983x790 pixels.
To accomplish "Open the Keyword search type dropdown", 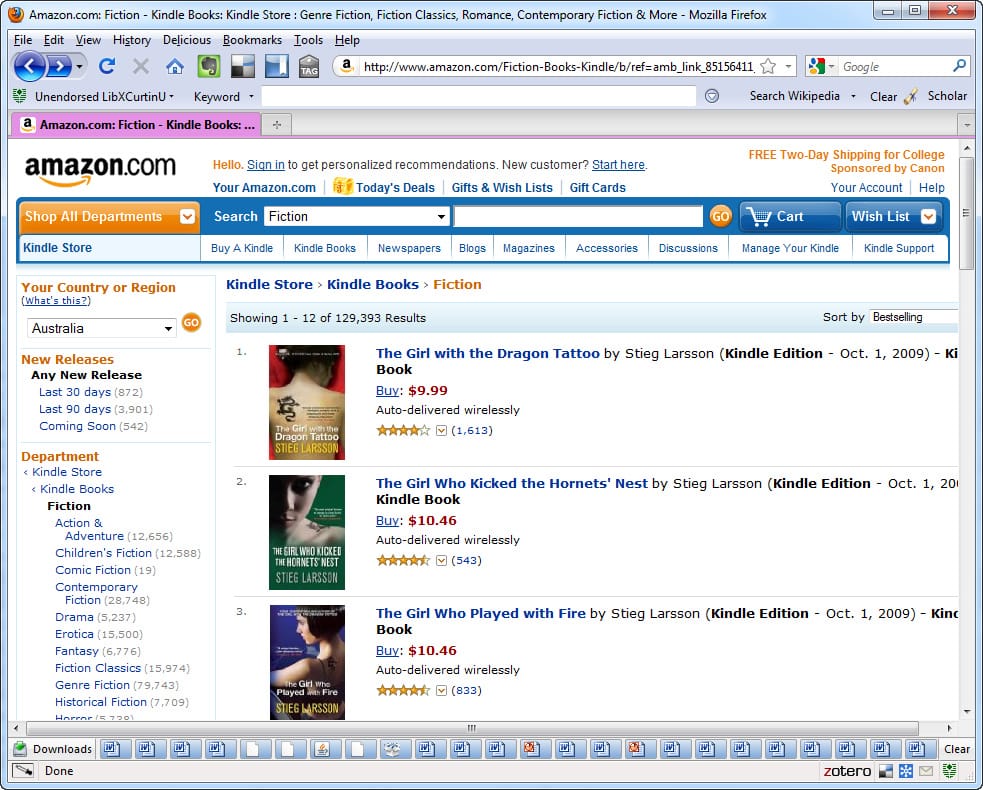I will tap(251, 97).
